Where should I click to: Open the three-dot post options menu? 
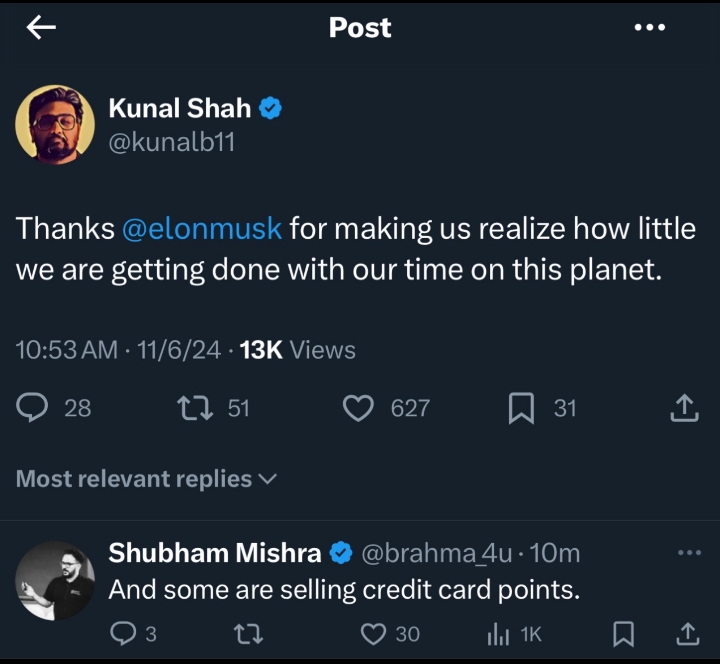point(650,28)
